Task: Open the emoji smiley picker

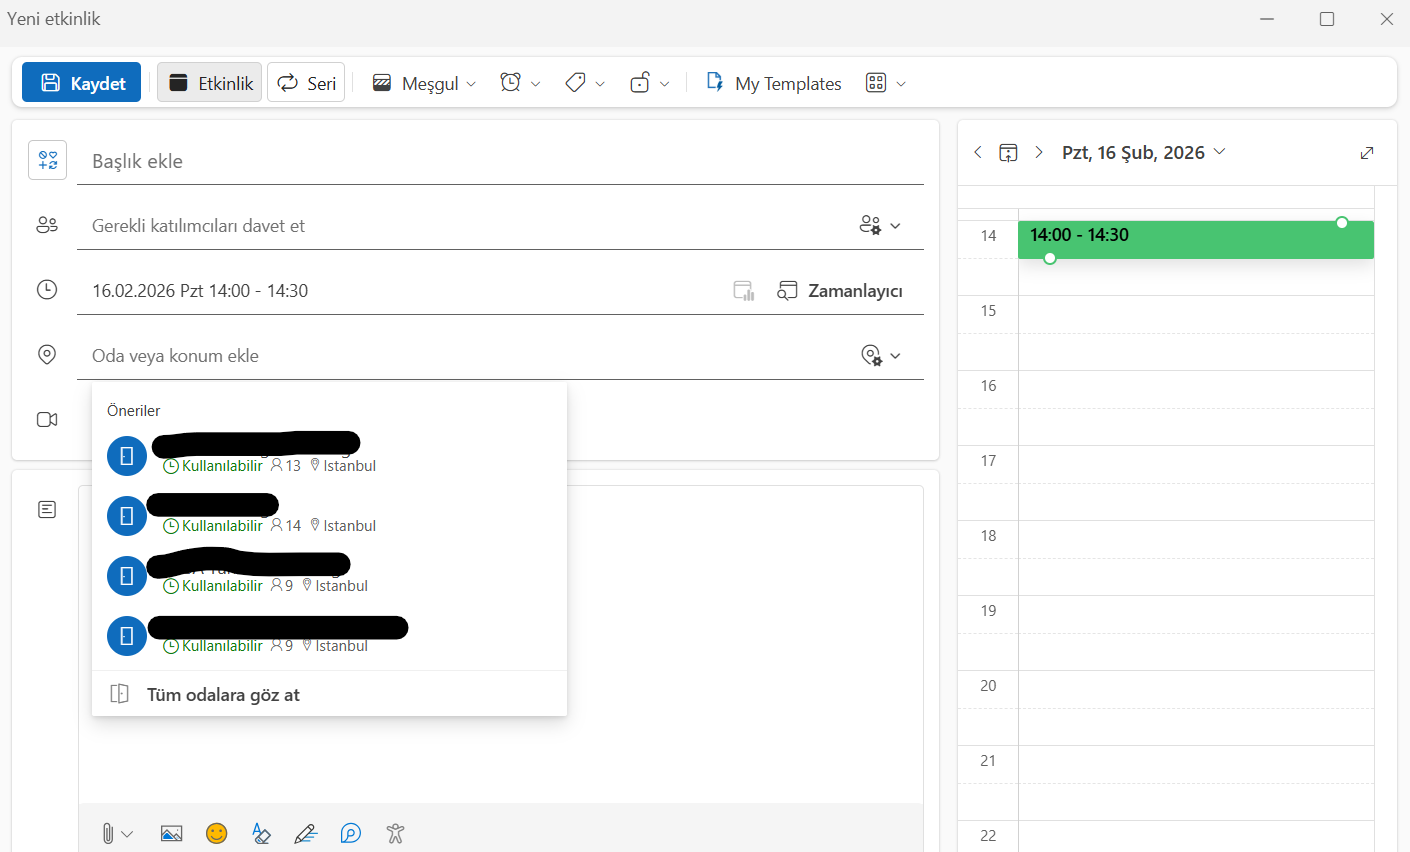Action: click(216, 833)
